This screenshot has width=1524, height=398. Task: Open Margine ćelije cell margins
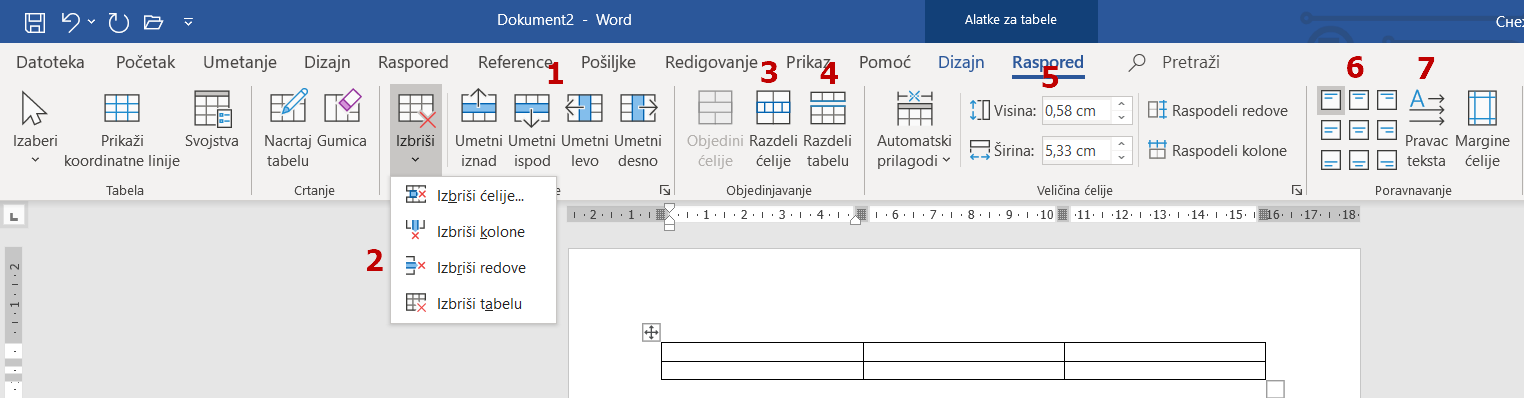tap(1482, 129)
